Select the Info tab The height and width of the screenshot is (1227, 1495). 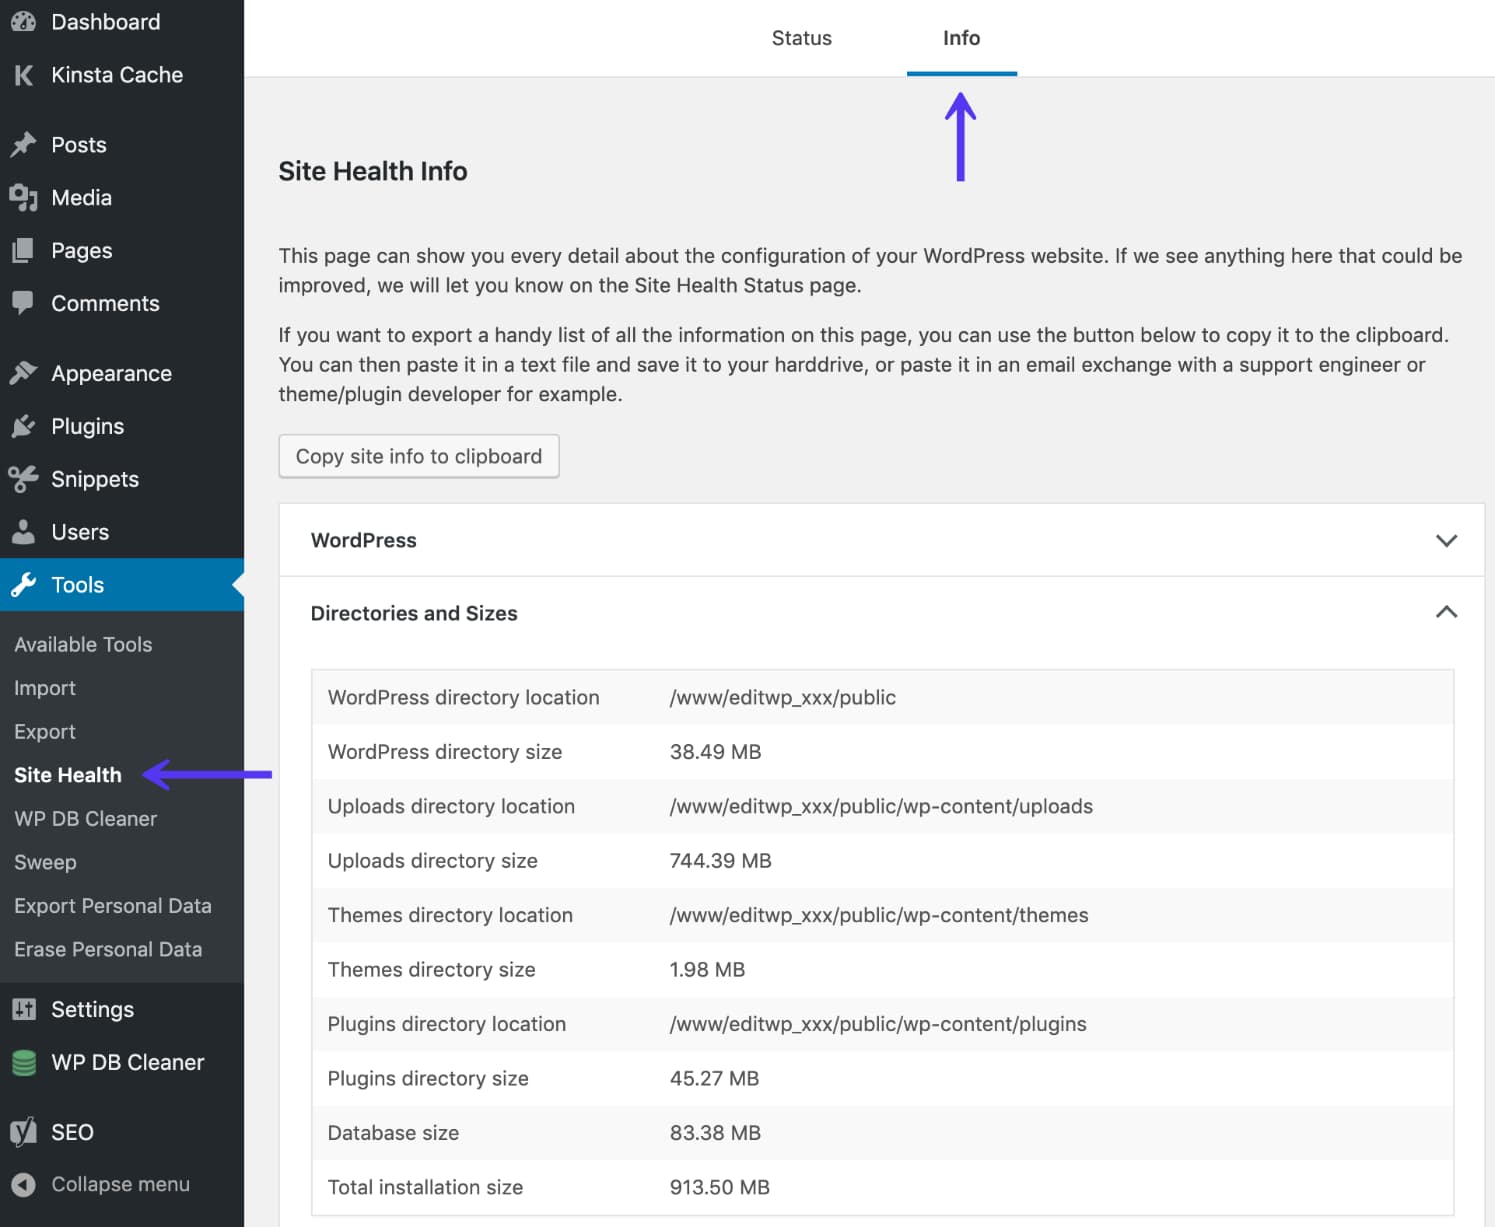tap(961, 38)
